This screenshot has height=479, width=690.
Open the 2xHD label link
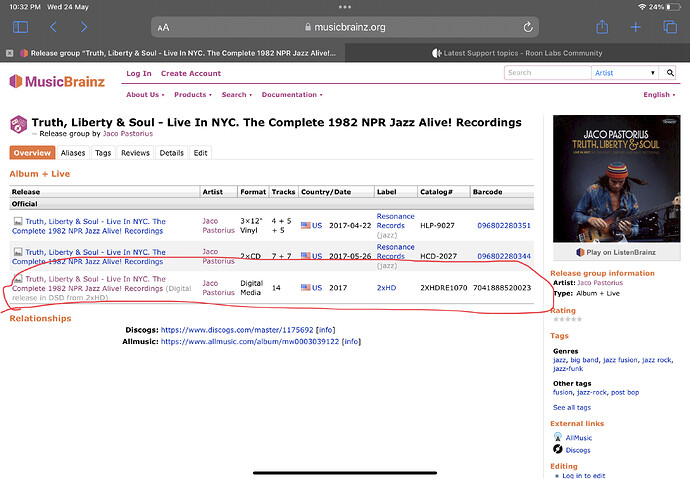point(386,288)
